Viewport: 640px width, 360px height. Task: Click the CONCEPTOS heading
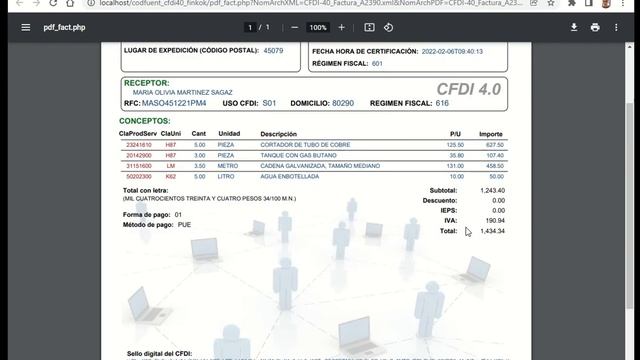coord(145,121)
